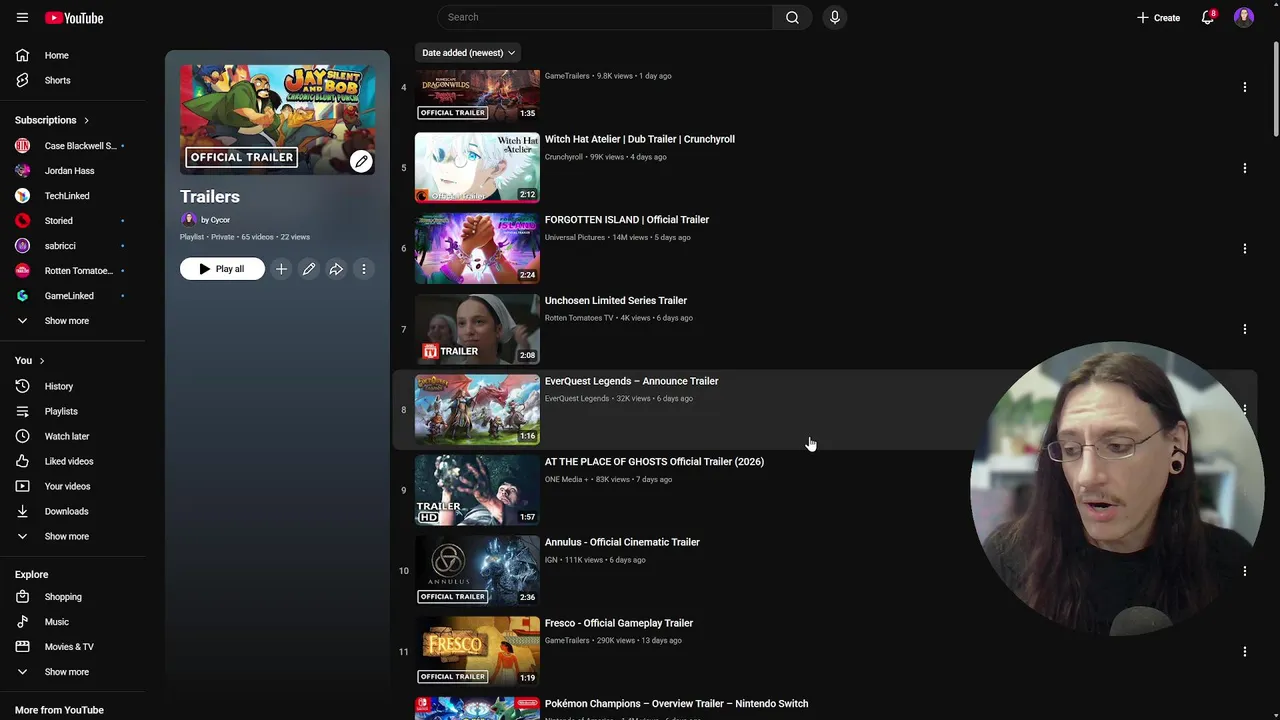
Task: Open the Create button
Action: pos(1158,17)
